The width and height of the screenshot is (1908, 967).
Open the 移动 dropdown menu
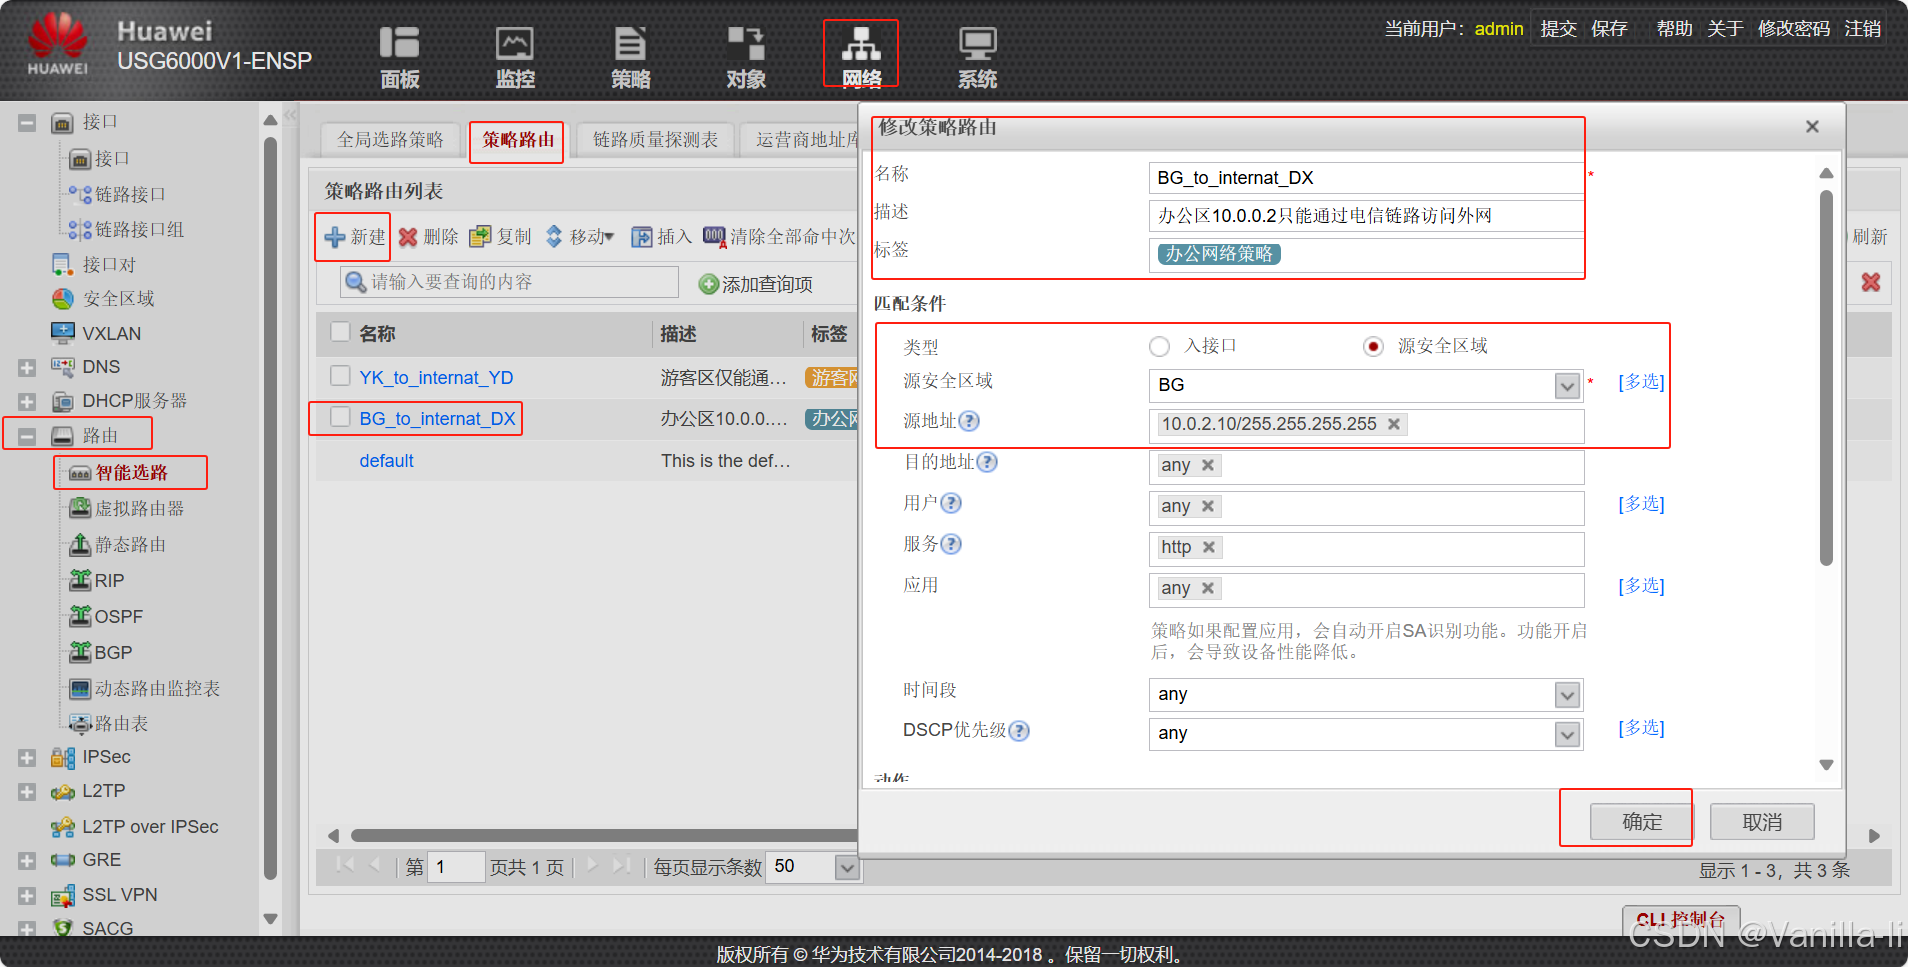pyautogui.click(x=581, y=237)
